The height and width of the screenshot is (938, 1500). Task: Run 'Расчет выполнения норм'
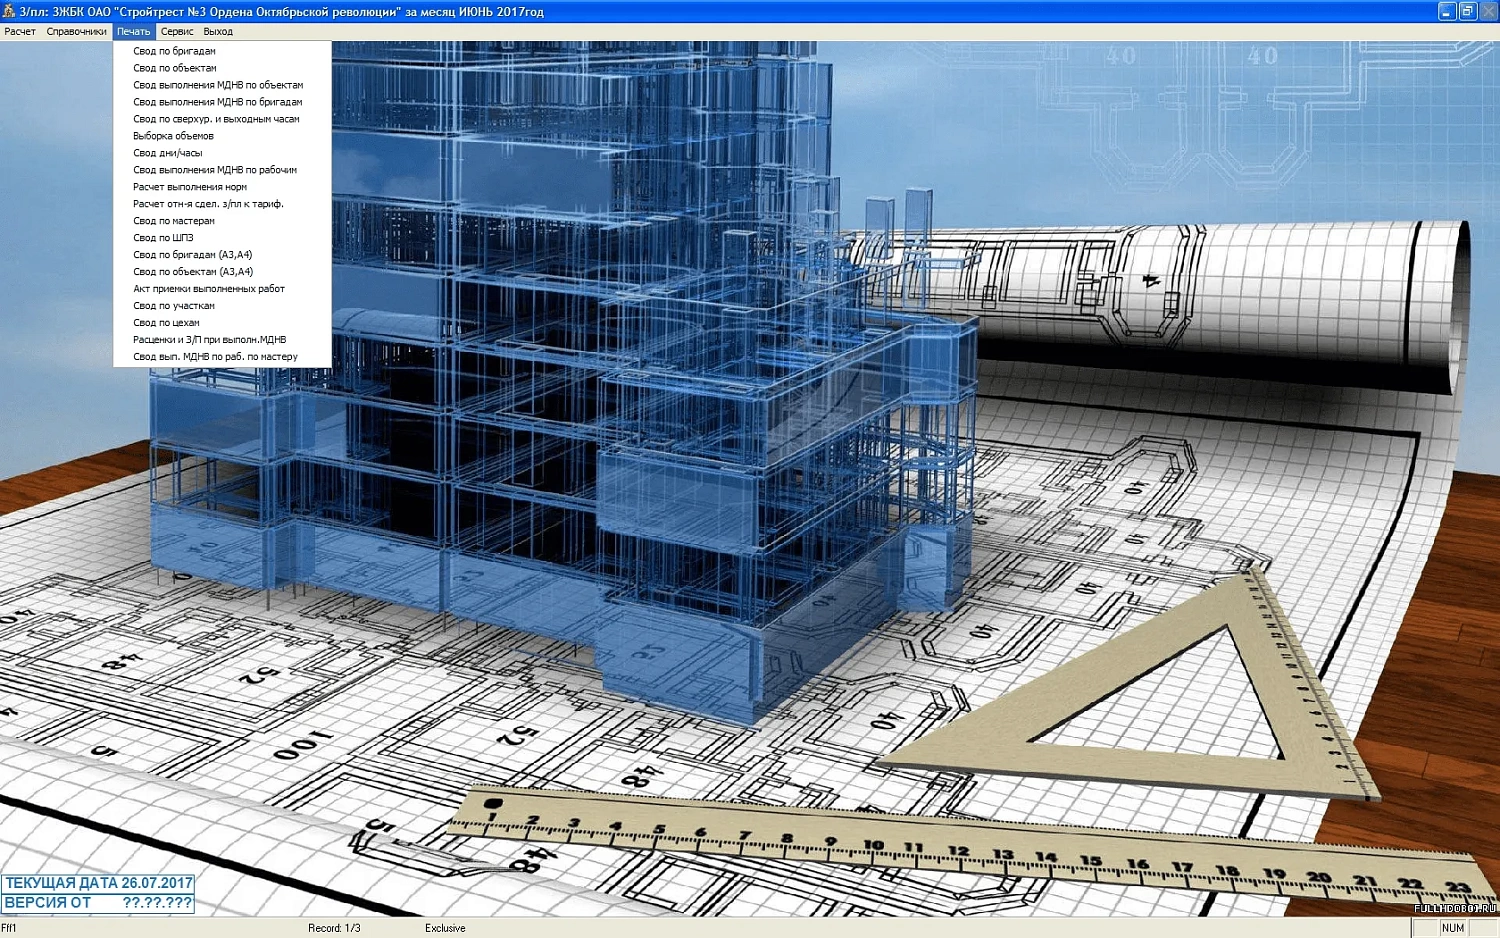[x=222, y=187]
